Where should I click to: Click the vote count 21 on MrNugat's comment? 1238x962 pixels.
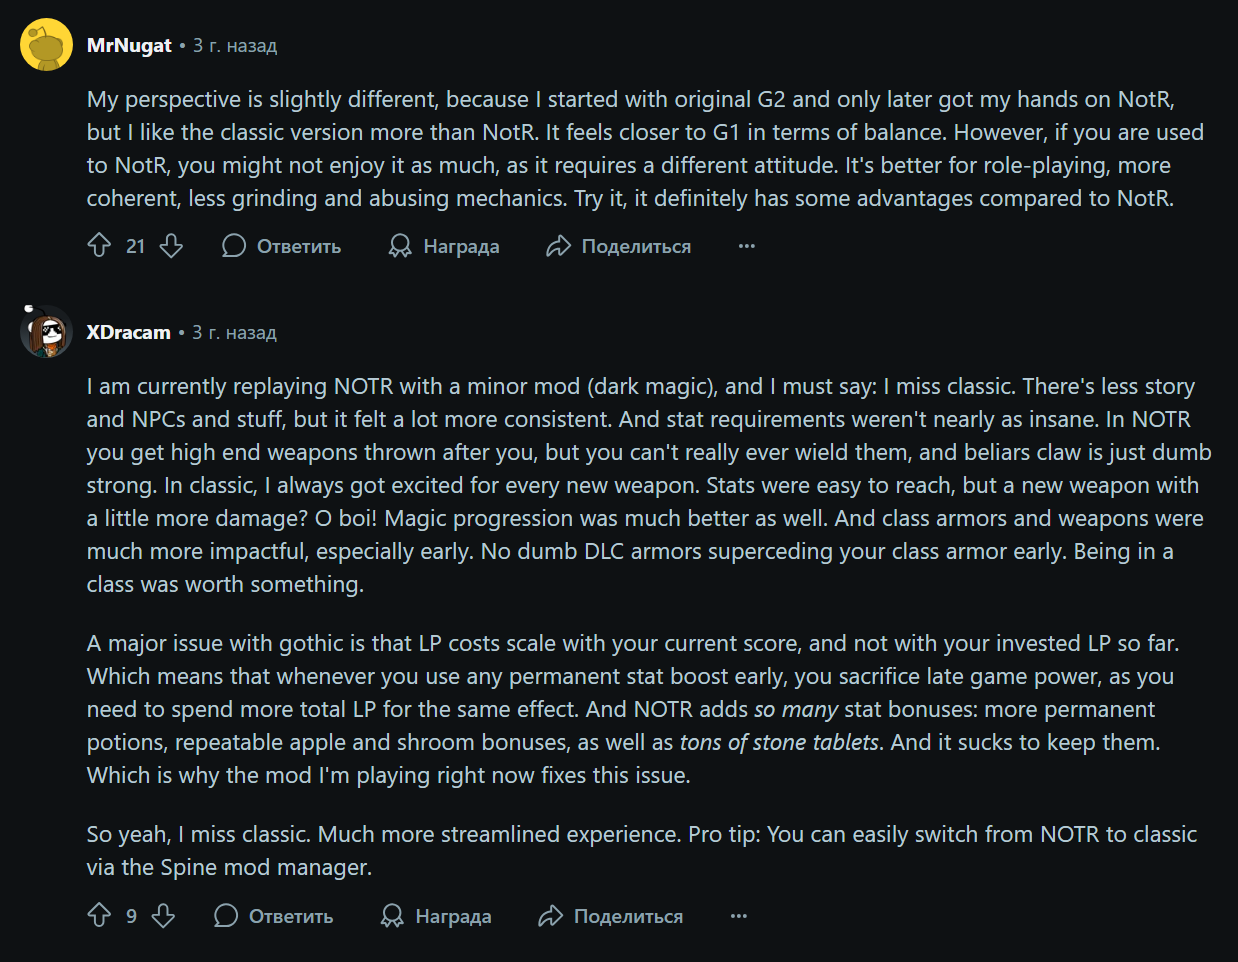click(136, 246)
